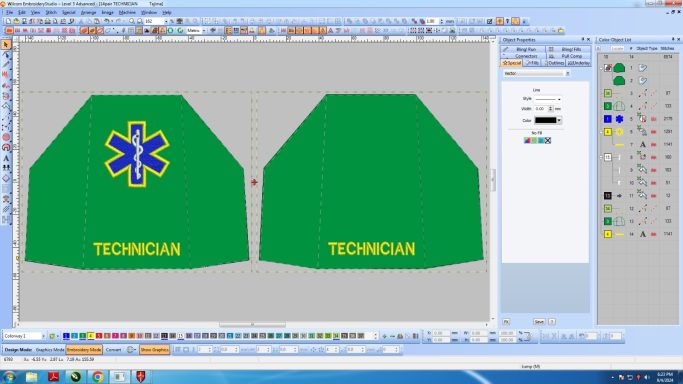683x384 pixels.
Task: Switch to Graphics Mode
Action: coord(50,350)
